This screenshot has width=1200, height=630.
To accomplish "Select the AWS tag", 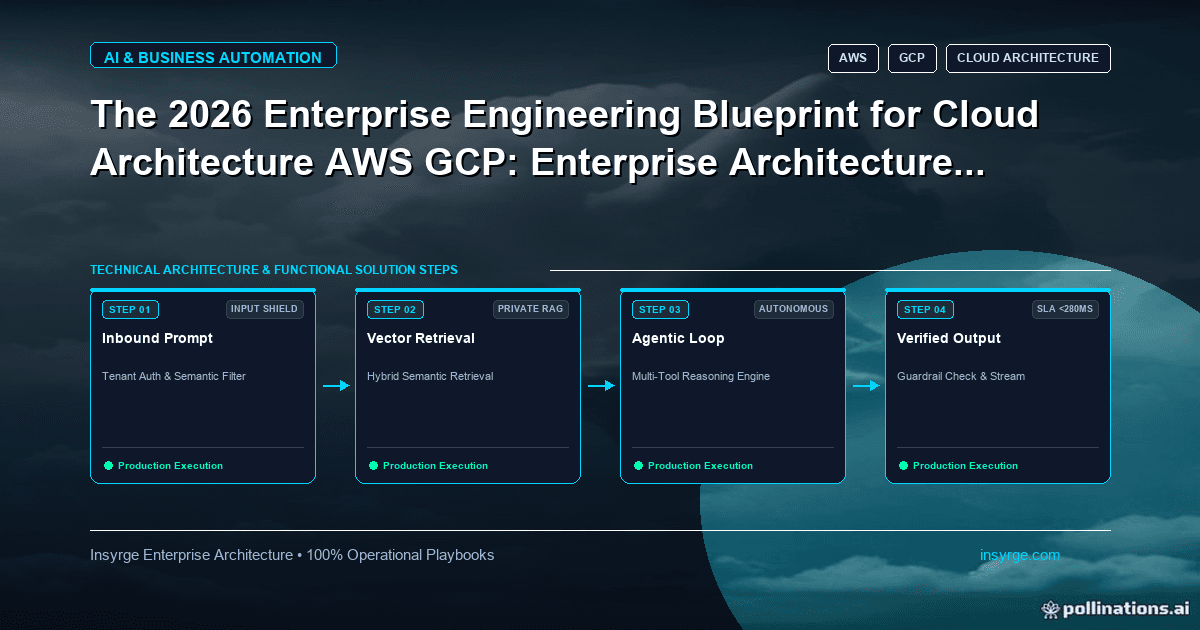I will coord(853,58).
